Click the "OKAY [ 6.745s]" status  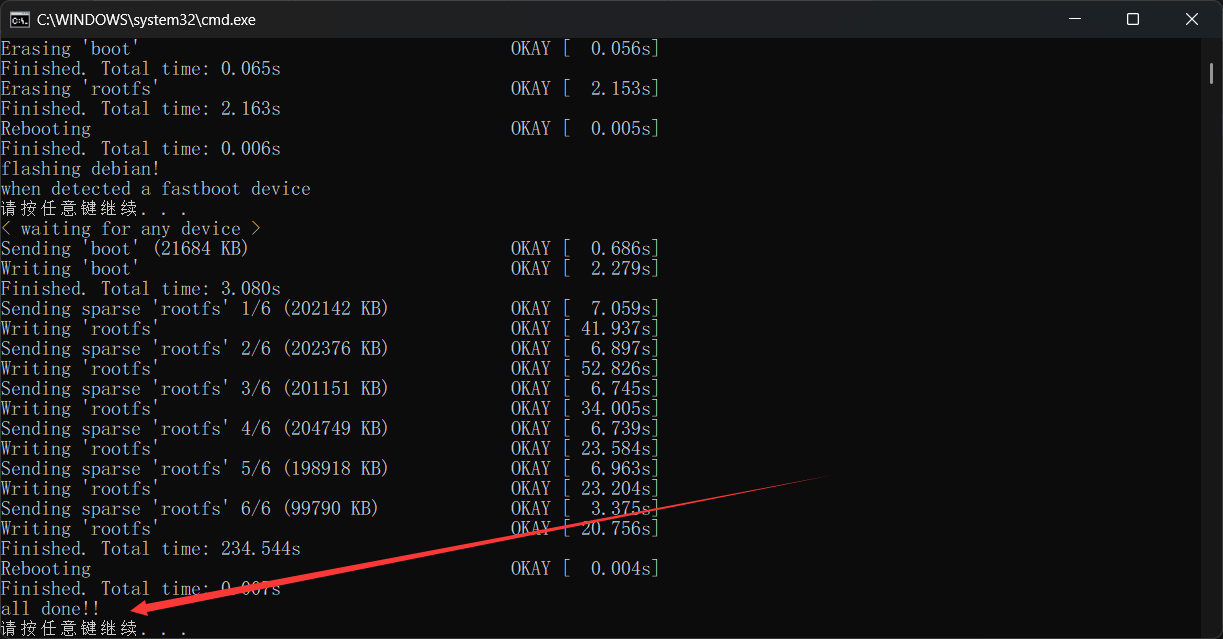pyautogui.click(x=585, y=389)
